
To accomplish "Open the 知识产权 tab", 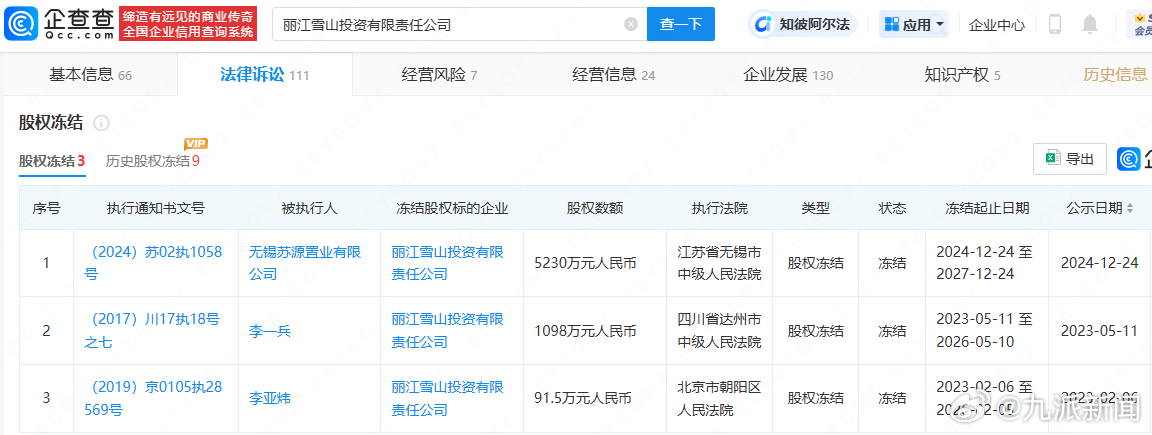I will pos(962,74).
